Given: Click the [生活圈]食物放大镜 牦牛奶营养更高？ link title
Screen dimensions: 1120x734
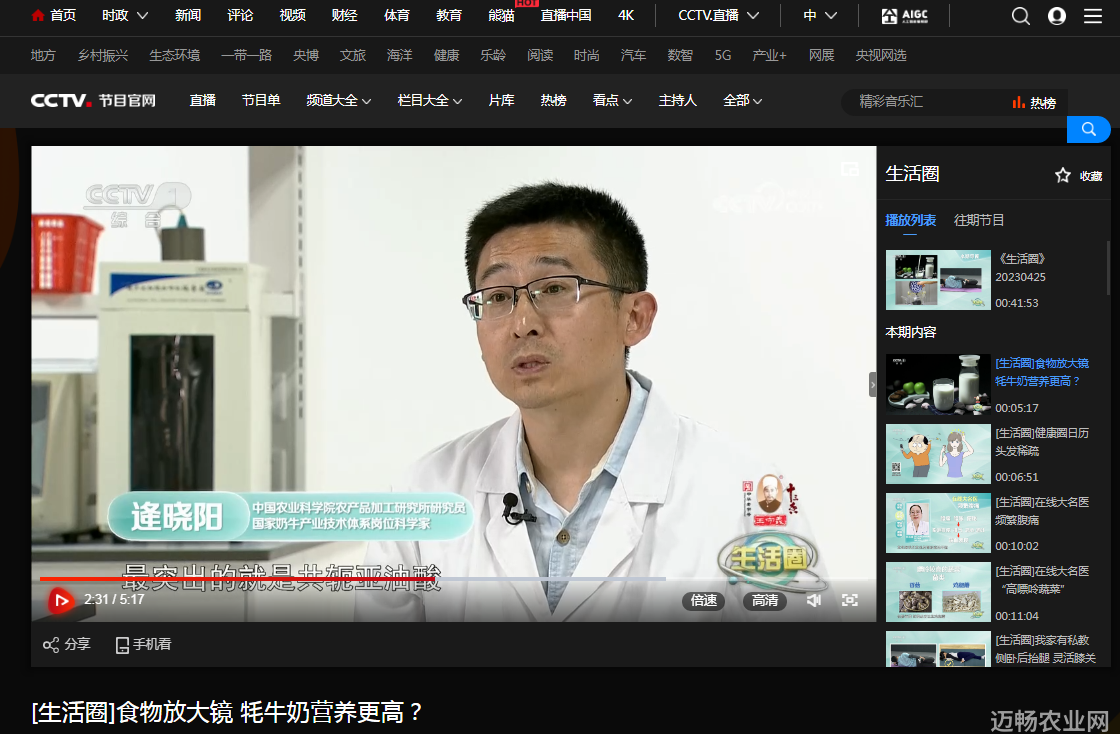Looking at the screenshot, I should [x=1042, y=373].
